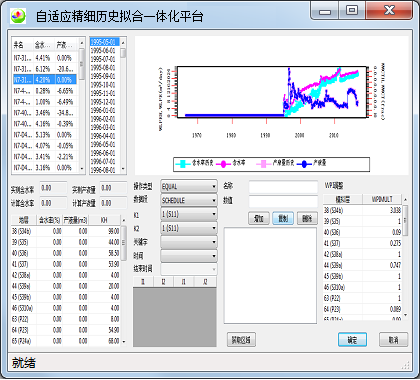Click the pink legend marker for 产液量历史
The height and width of the screenshot is (380, 420).
[x=264, y=164]
